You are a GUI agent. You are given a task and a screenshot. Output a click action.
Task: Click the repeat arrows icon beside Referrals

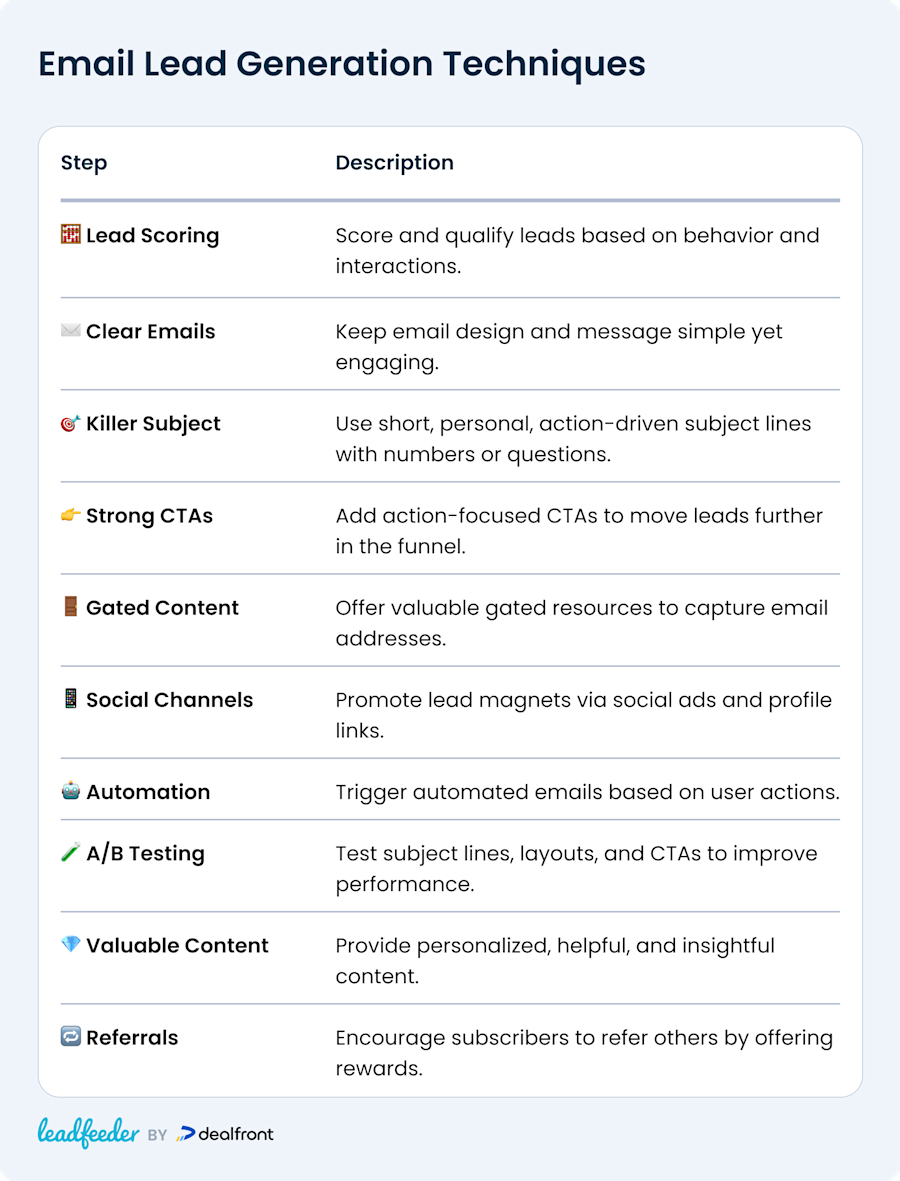[x=71, y=1036]
